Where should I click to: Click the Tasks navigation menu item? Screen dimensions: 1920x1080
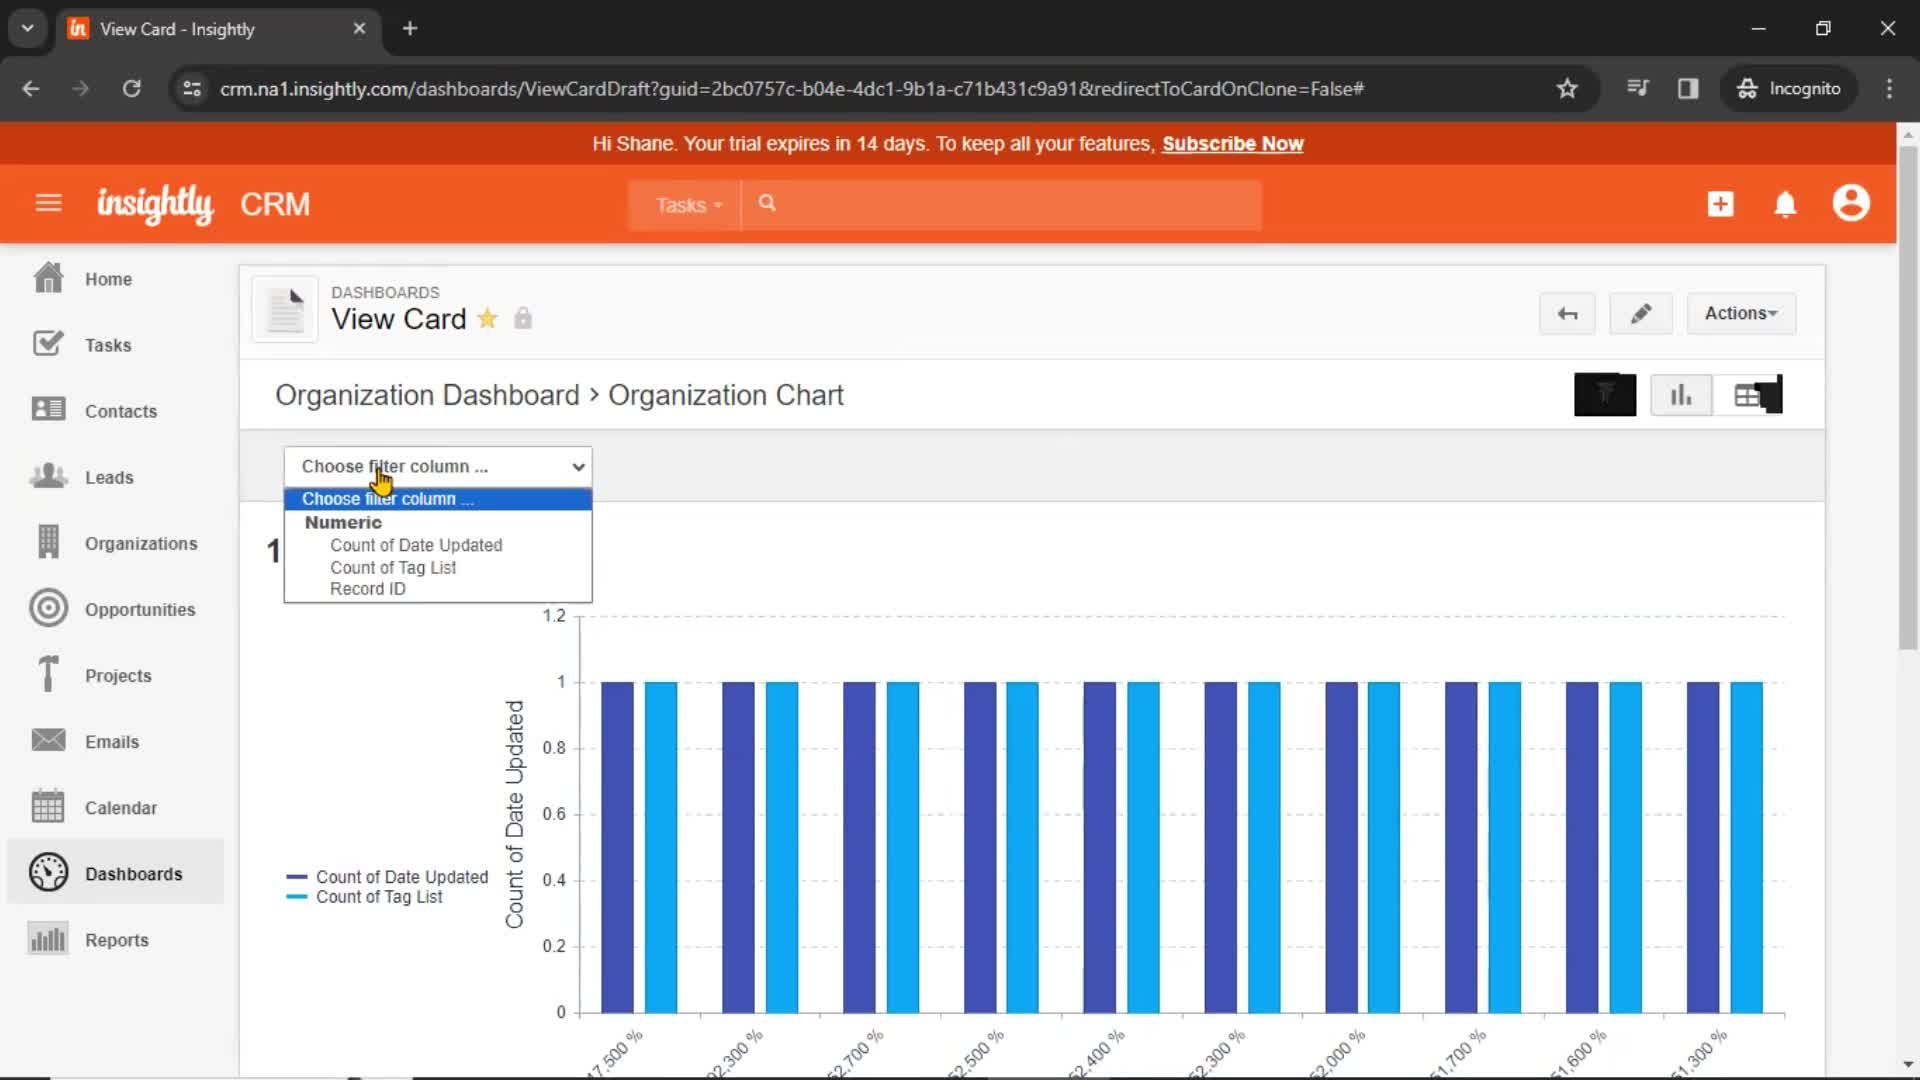tap(108, 344)
